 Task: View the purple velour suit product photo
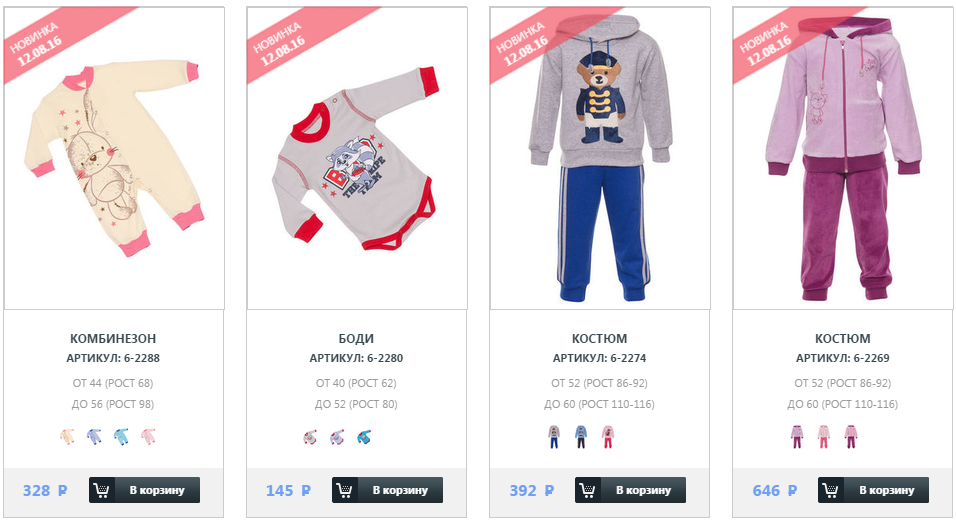[843, 158]
